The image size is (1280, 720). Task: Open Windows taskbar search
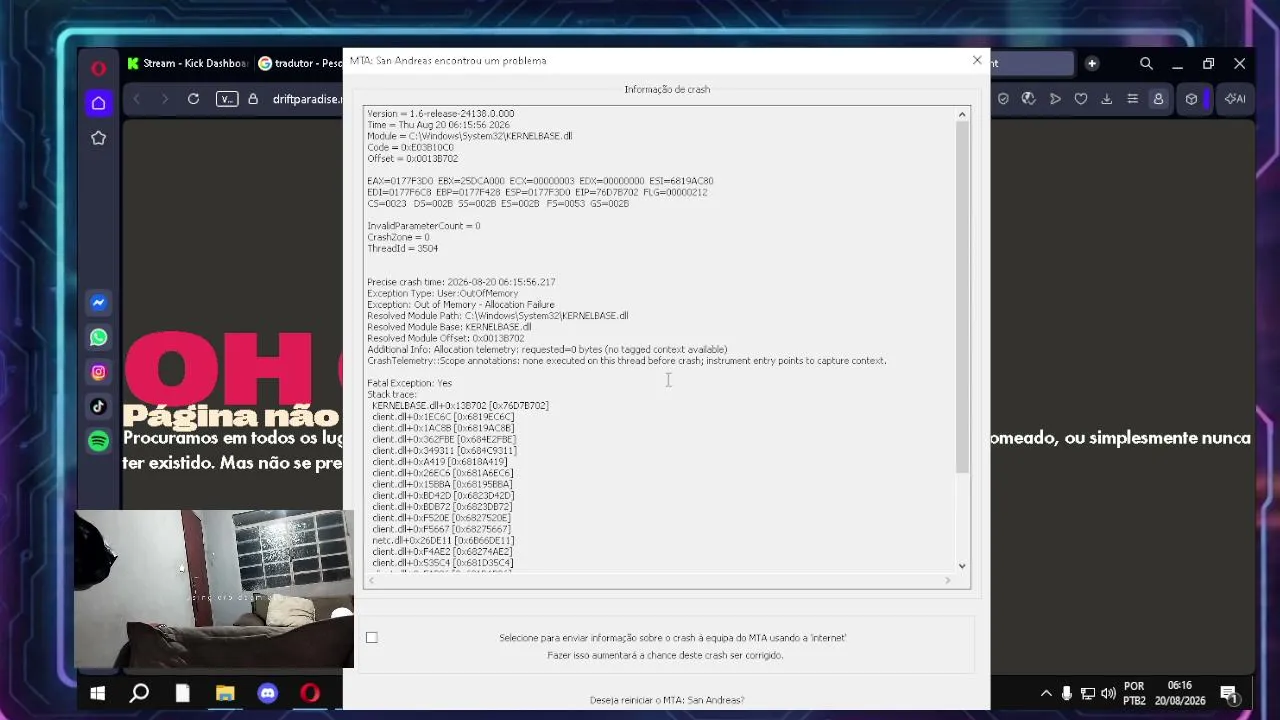[139, 693]
